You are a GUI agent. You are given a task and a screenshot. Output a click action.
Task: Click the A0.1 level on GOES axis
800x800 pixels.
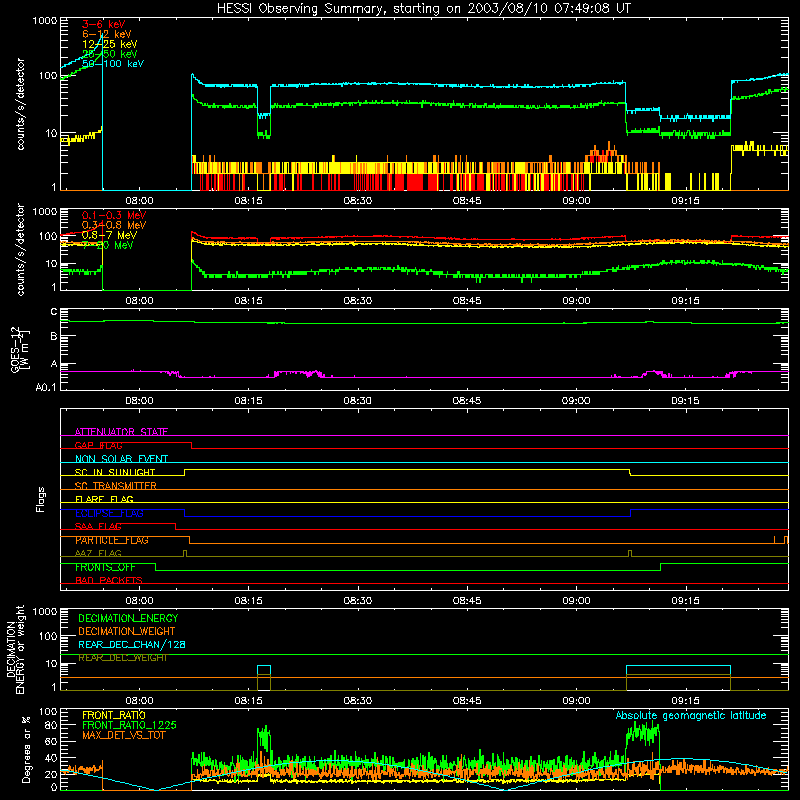46,387
